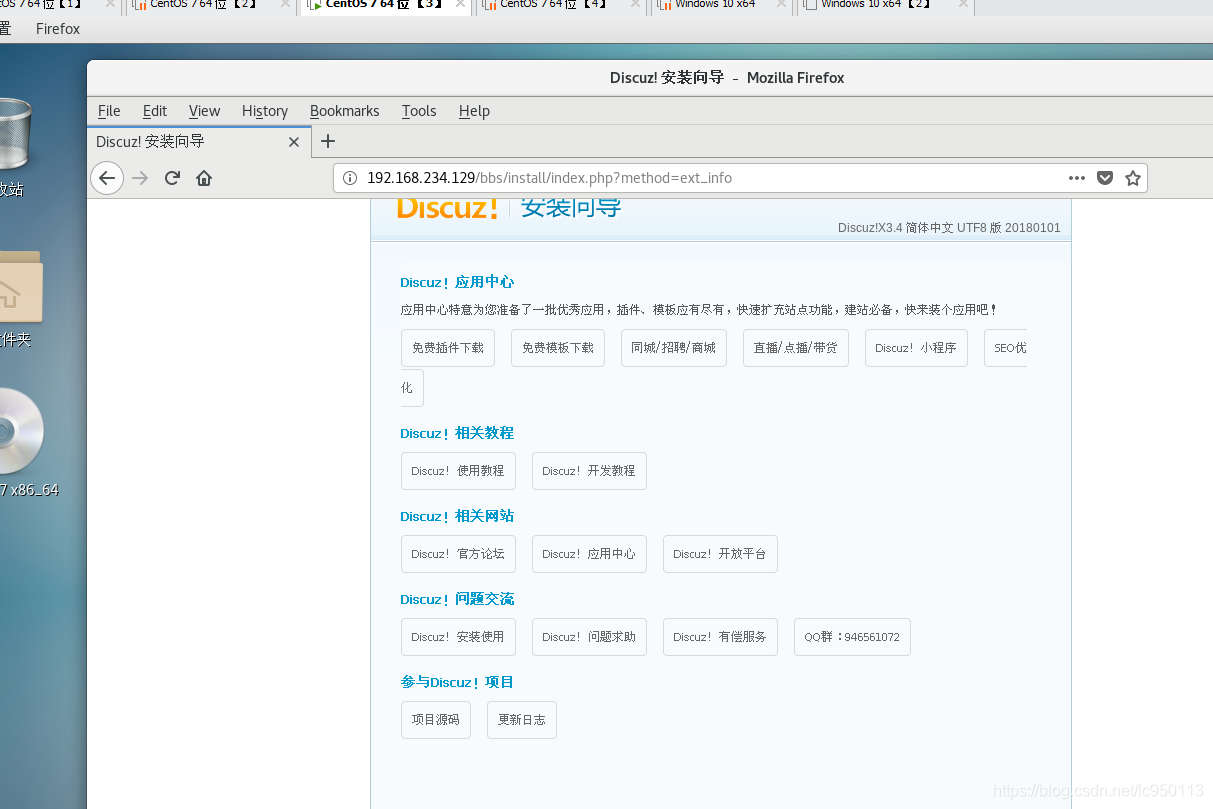Visit Discuz! 应用中心 button
Screen dimensions: 1213x809
(589, 554)
